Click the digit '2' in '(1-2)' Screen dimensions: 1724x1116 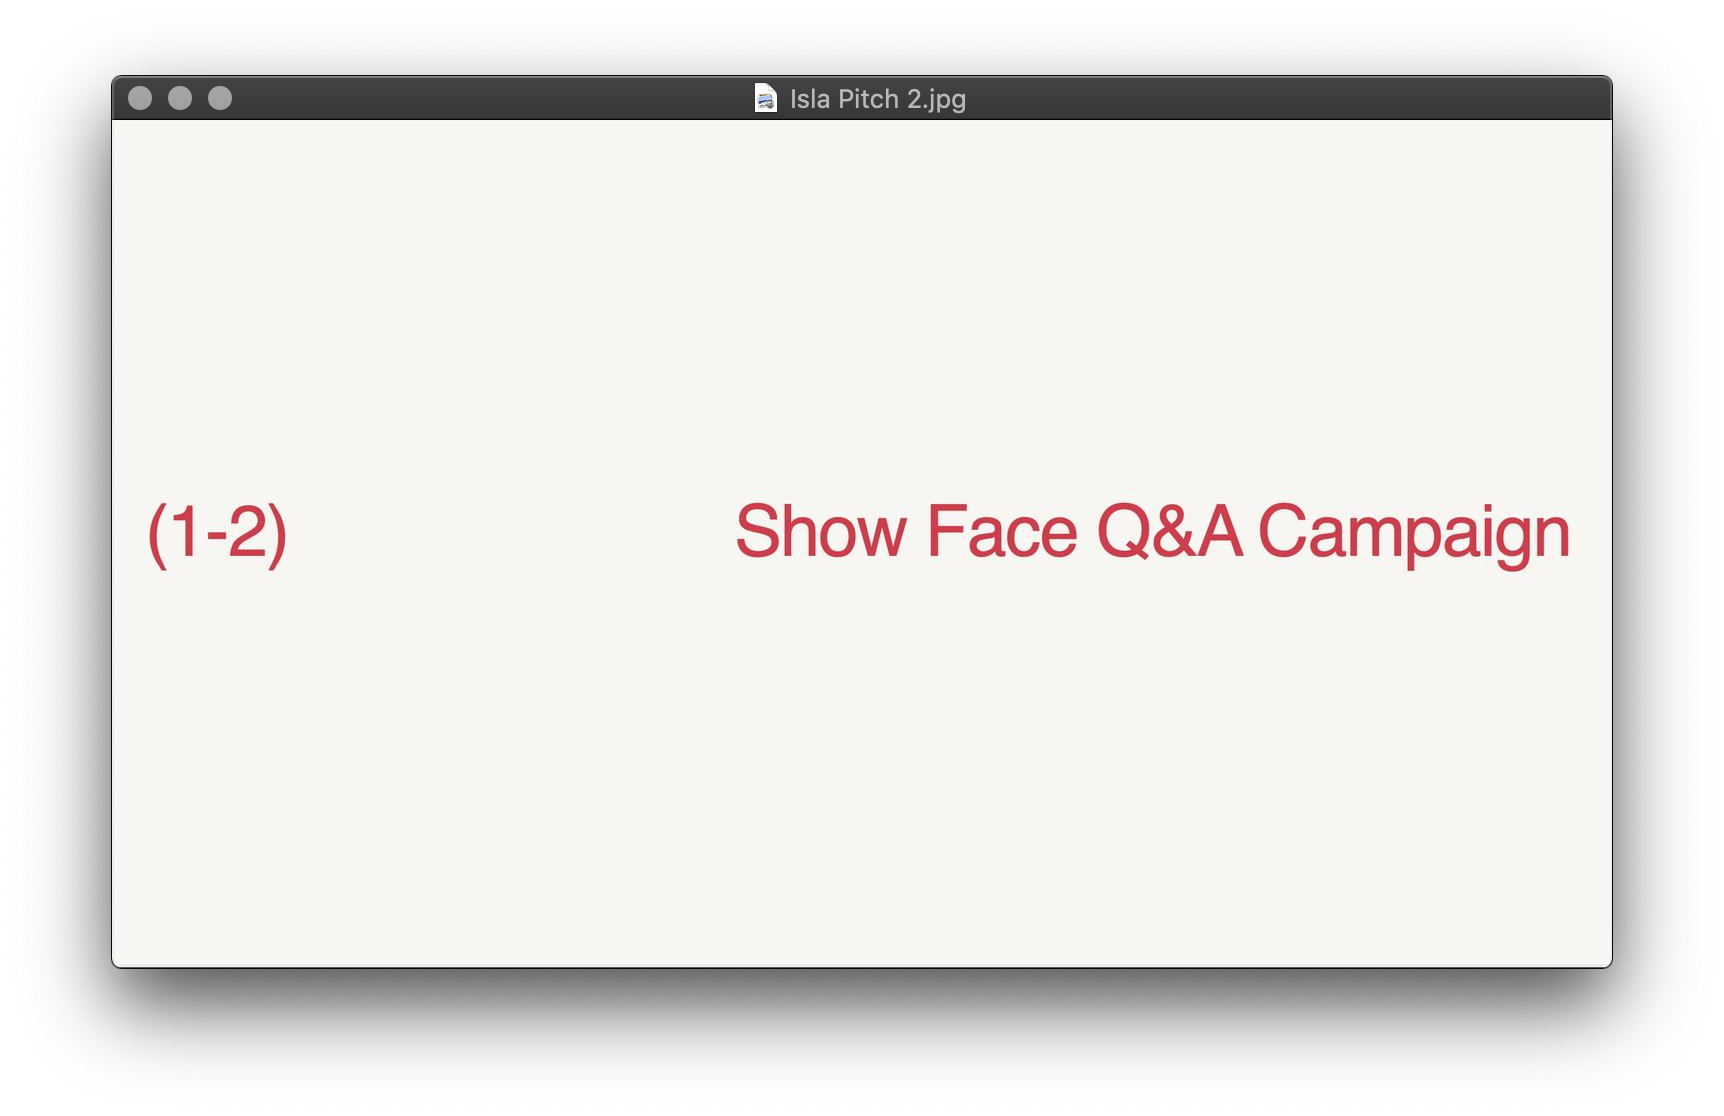point(246,531)
